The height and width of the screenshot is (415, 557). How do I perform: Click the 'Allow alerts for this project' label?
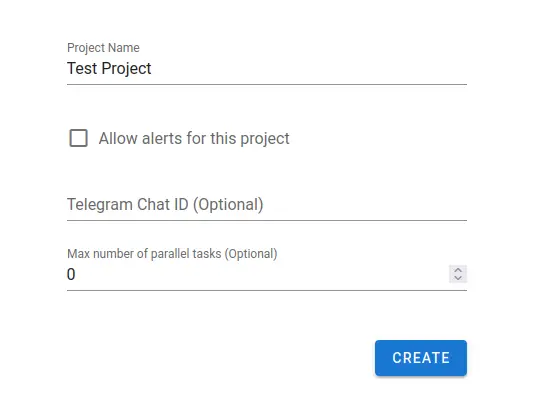coord(194,138)
